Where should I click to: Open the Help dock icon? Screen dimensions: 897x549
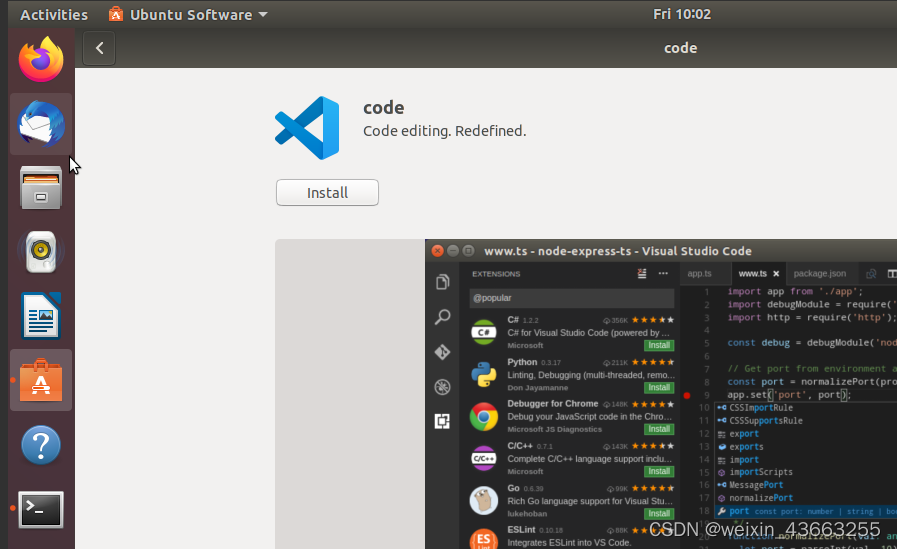(41, 445)
